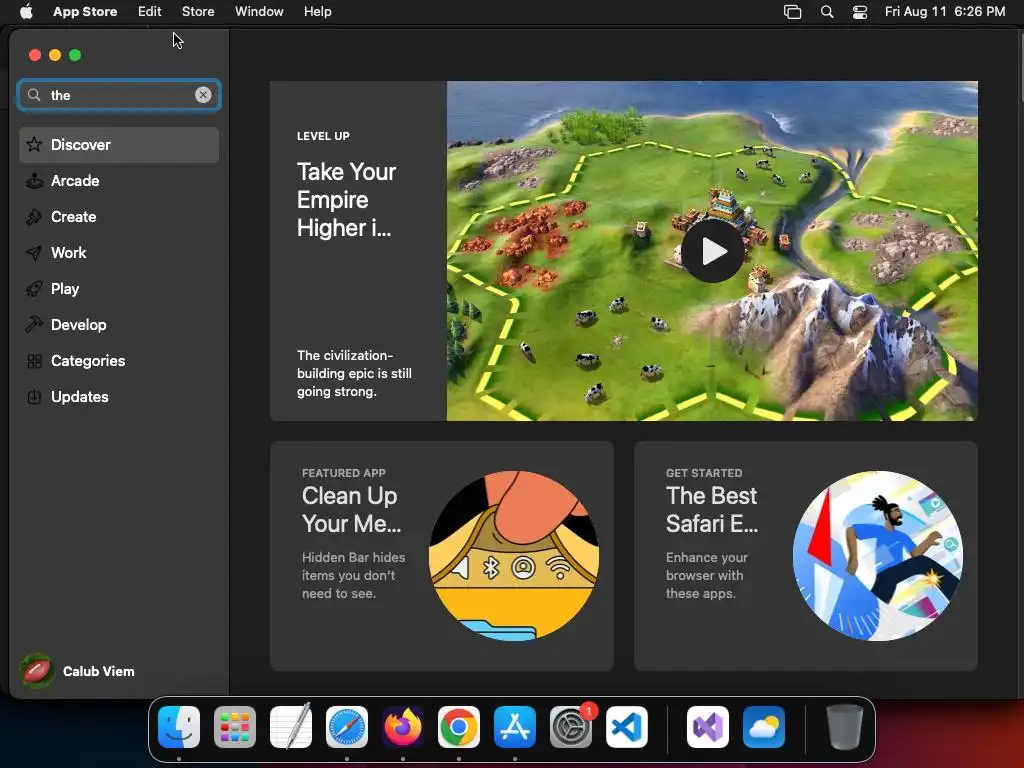Open Calub Viem account profile picture
Viewport: 1024px width, 768px height.
37,671
